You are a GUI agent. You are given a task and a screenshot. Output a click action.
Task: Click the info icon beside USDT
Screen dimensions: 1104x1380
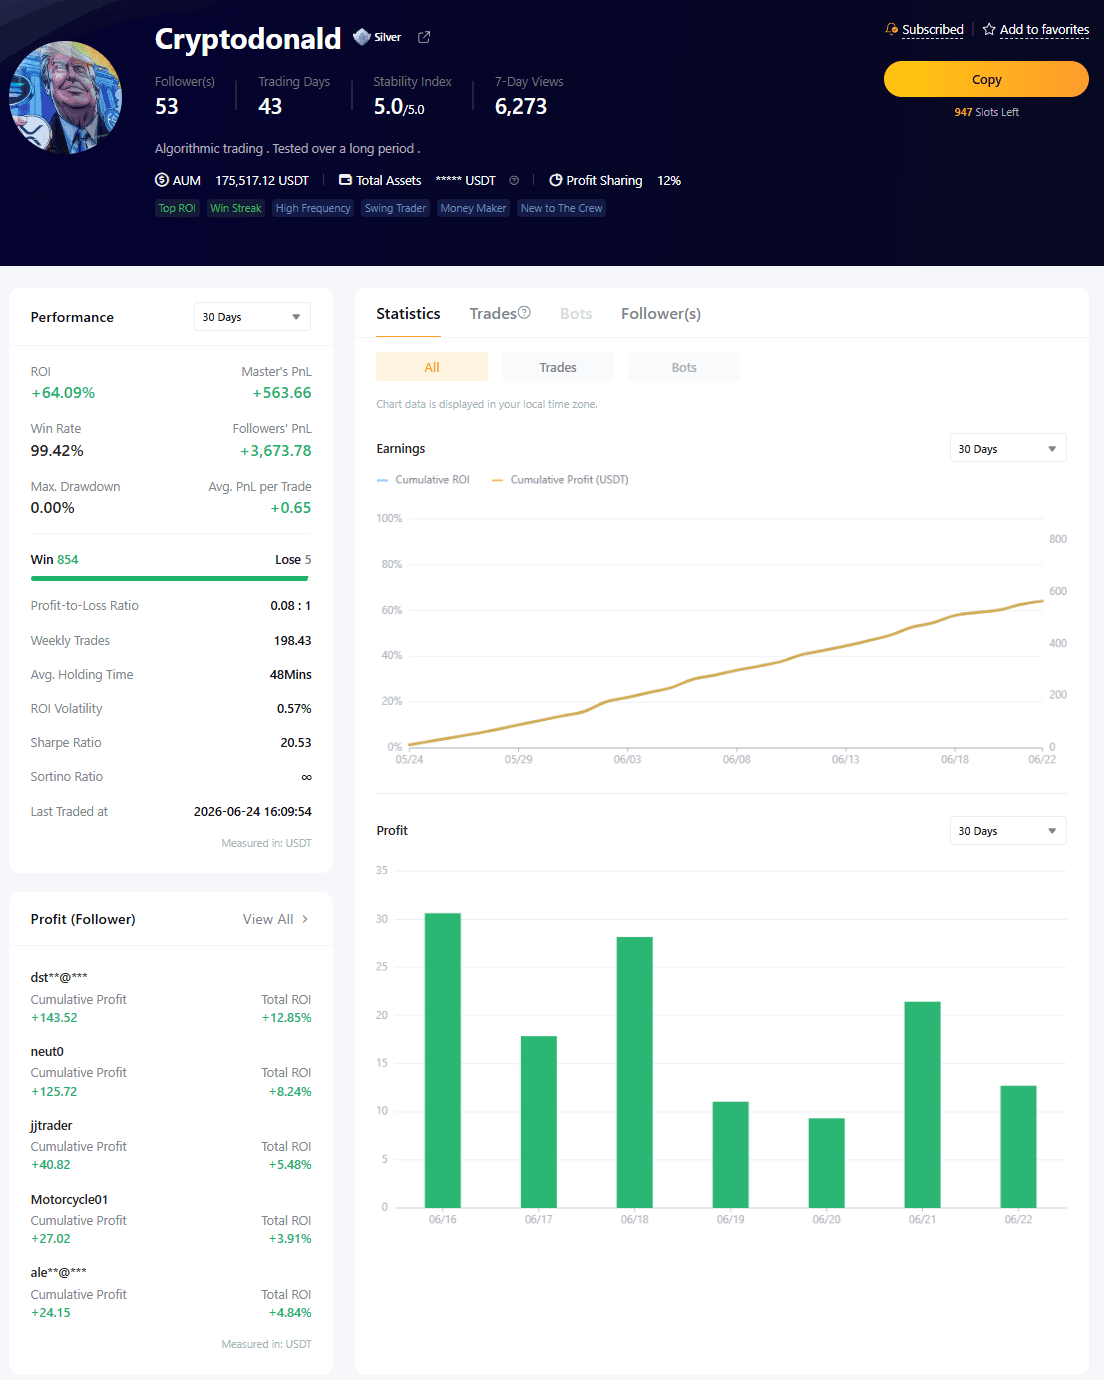(514, 181)
